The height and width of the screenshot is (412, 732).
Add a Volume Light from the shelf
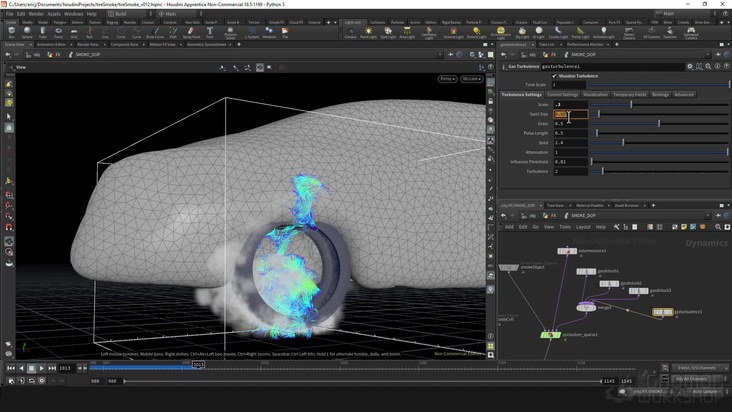[x=453, y=32]
